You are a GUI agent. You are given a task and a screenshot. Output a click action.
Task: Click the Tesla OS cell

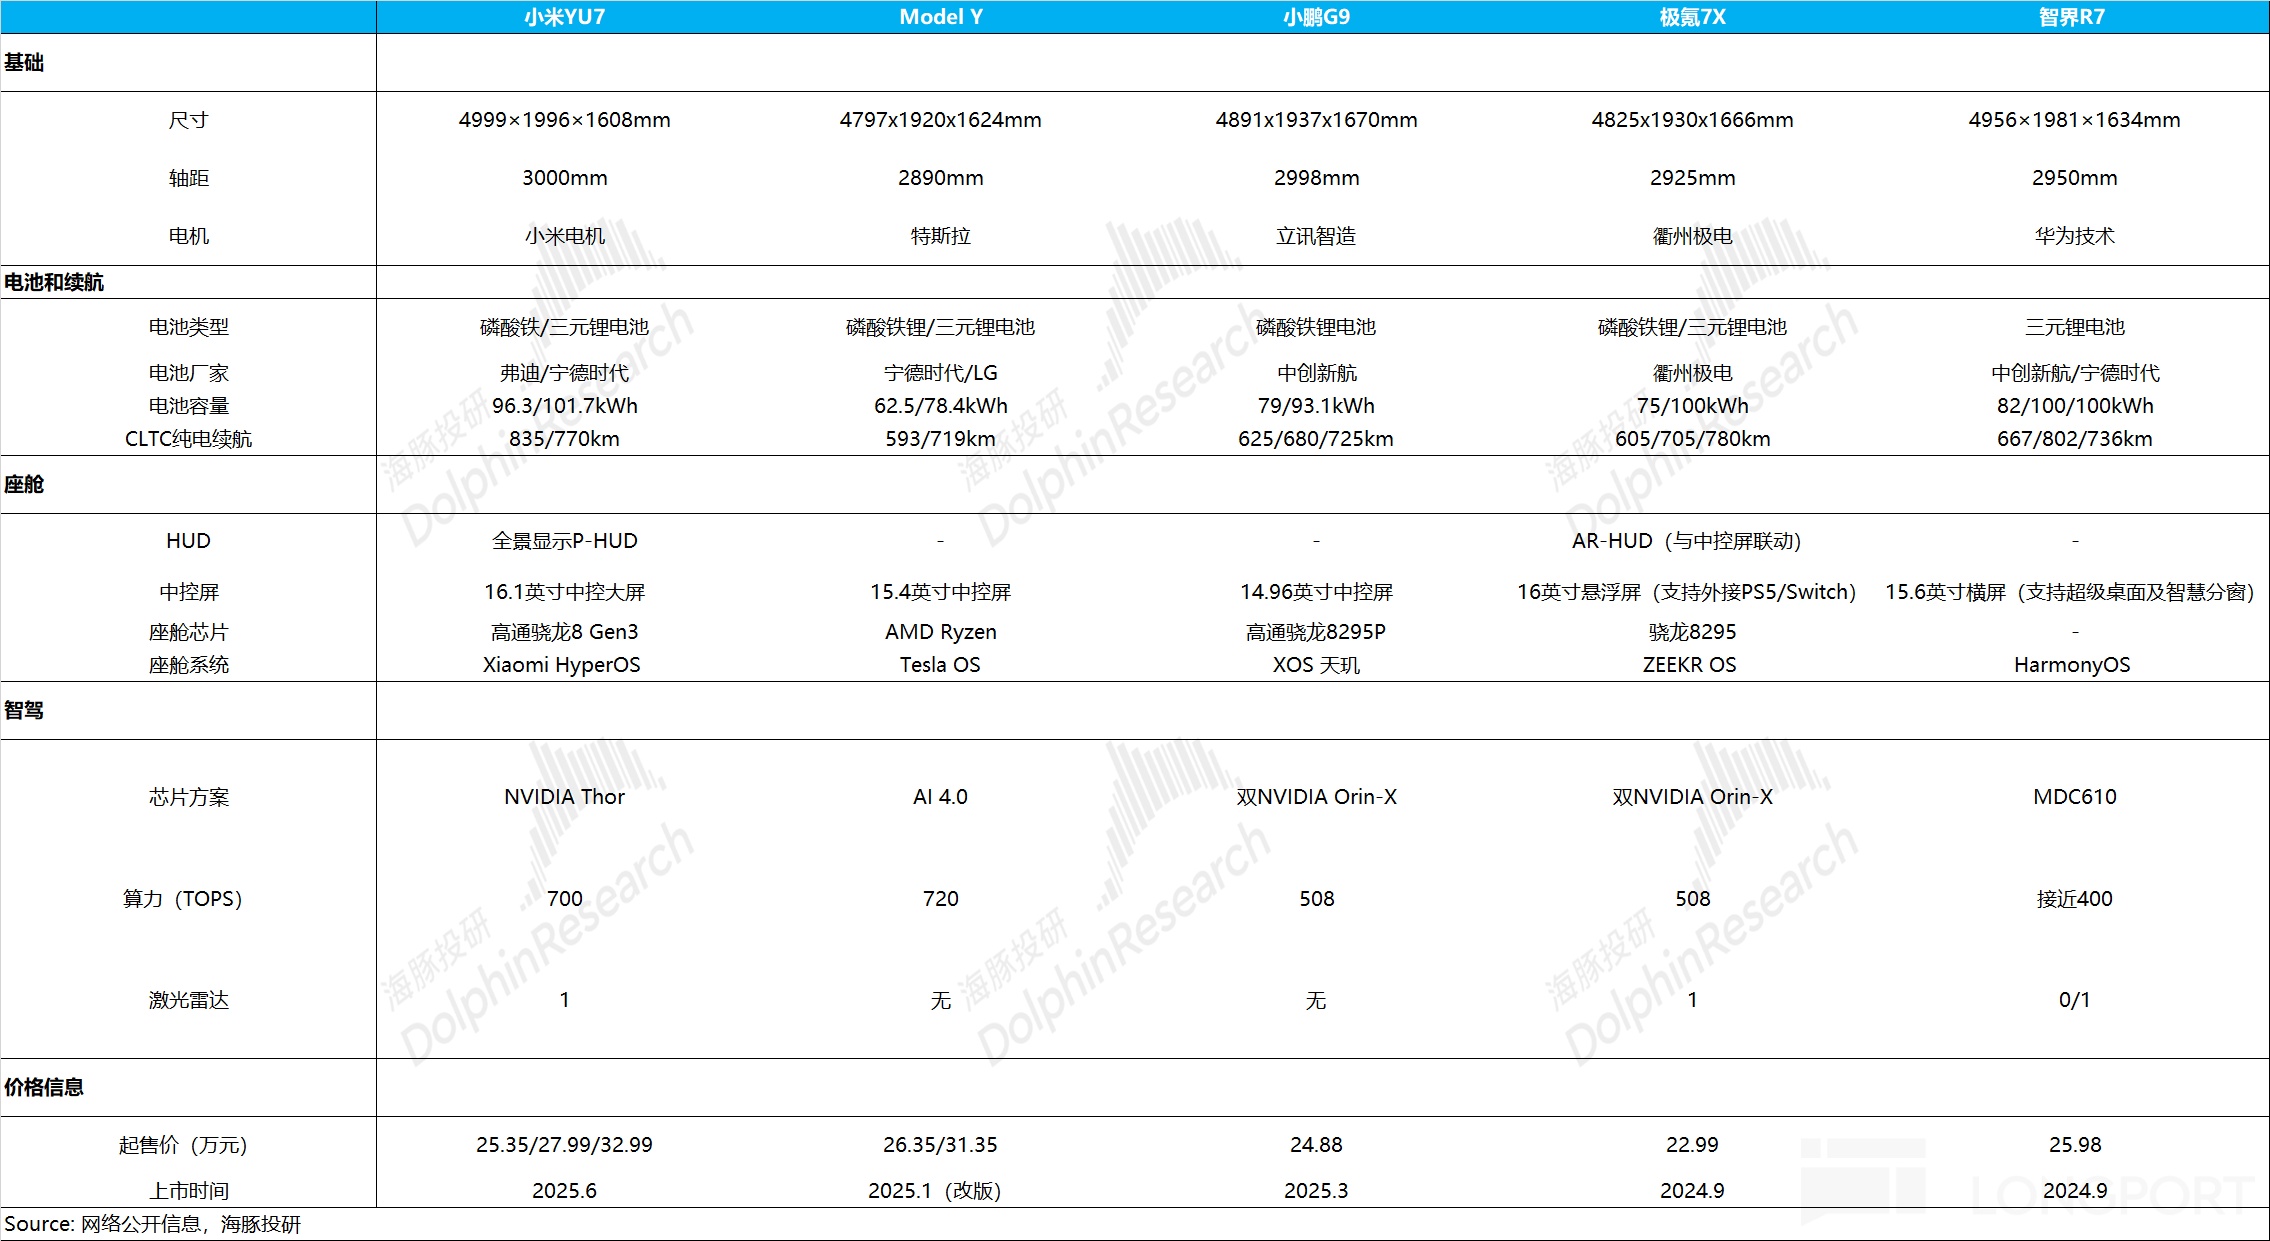[940, 665]
